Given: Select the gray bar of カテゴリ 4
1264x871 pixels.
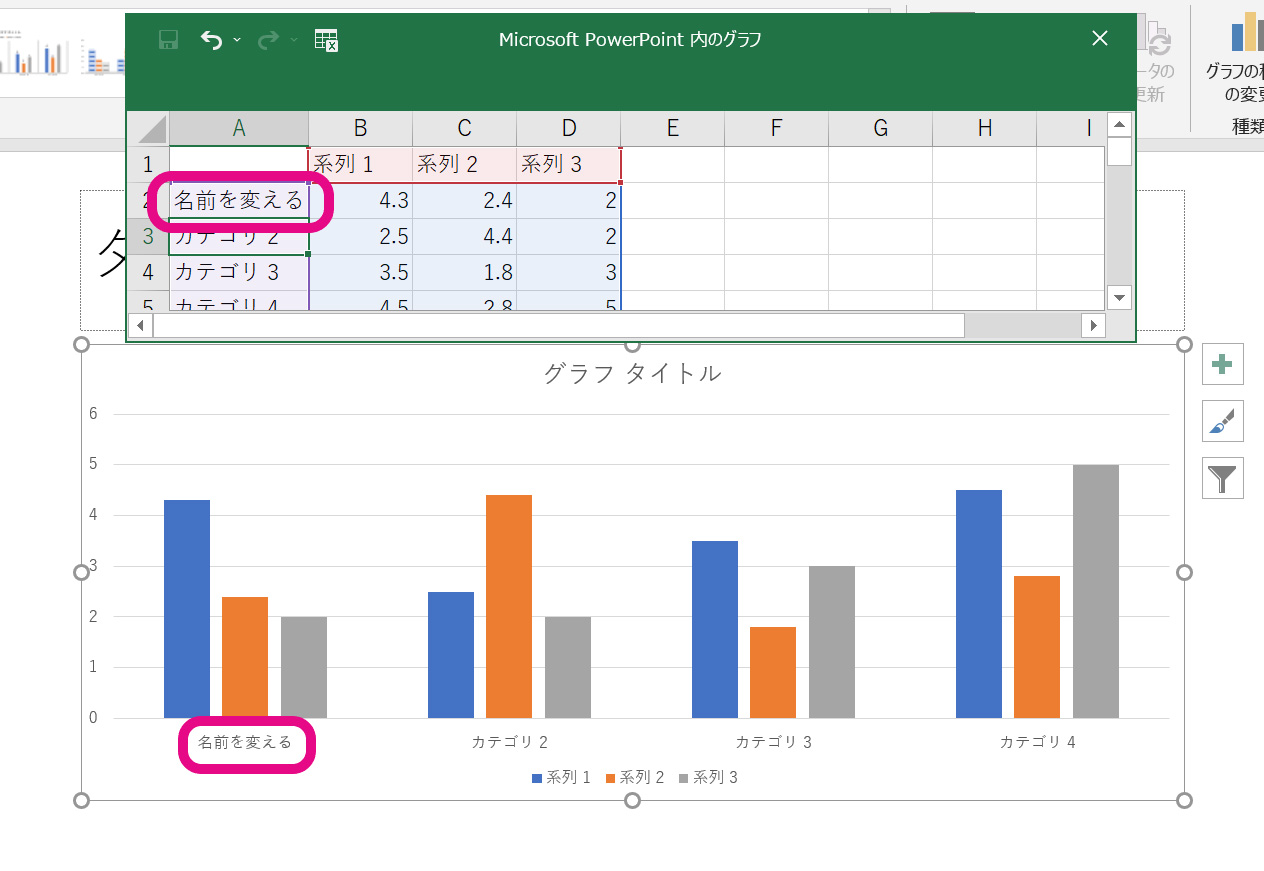Looking at the screenshot, I should (1096, 591).
